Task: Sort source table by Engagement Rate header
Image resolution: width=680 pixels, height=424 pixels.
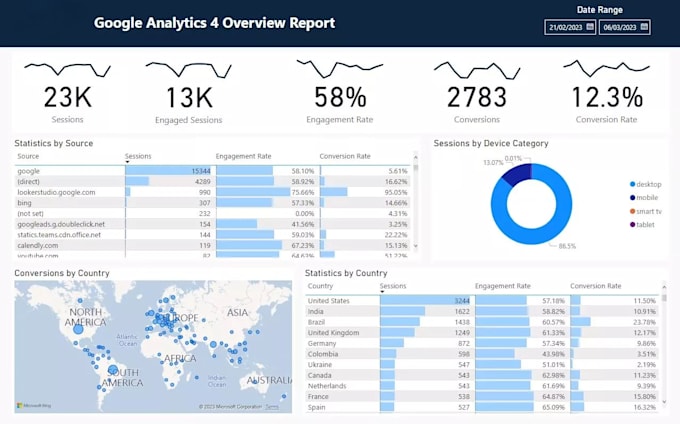Action: (243, 156)
